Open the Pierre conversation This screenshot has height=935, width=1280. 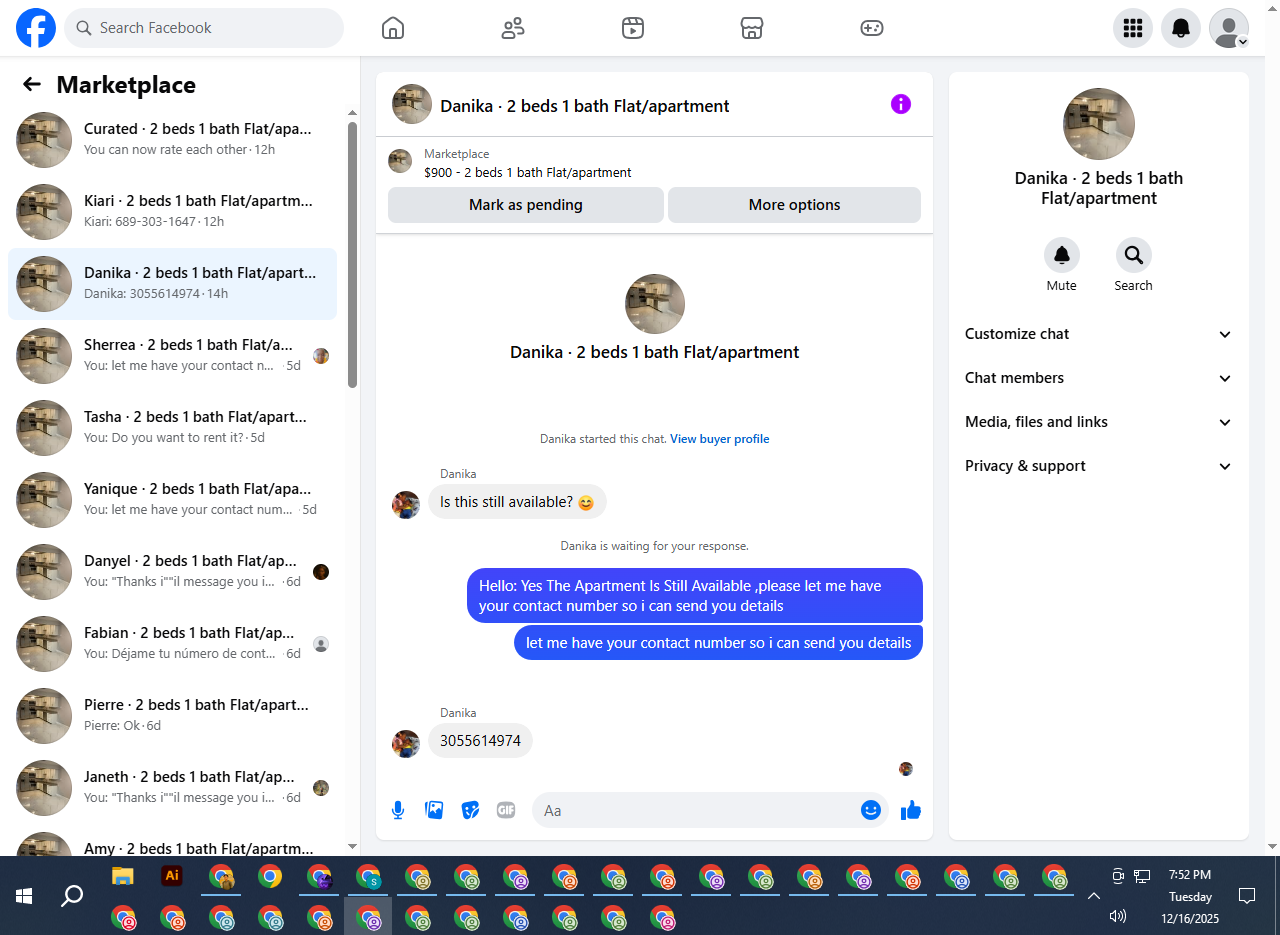click(172, 716)
